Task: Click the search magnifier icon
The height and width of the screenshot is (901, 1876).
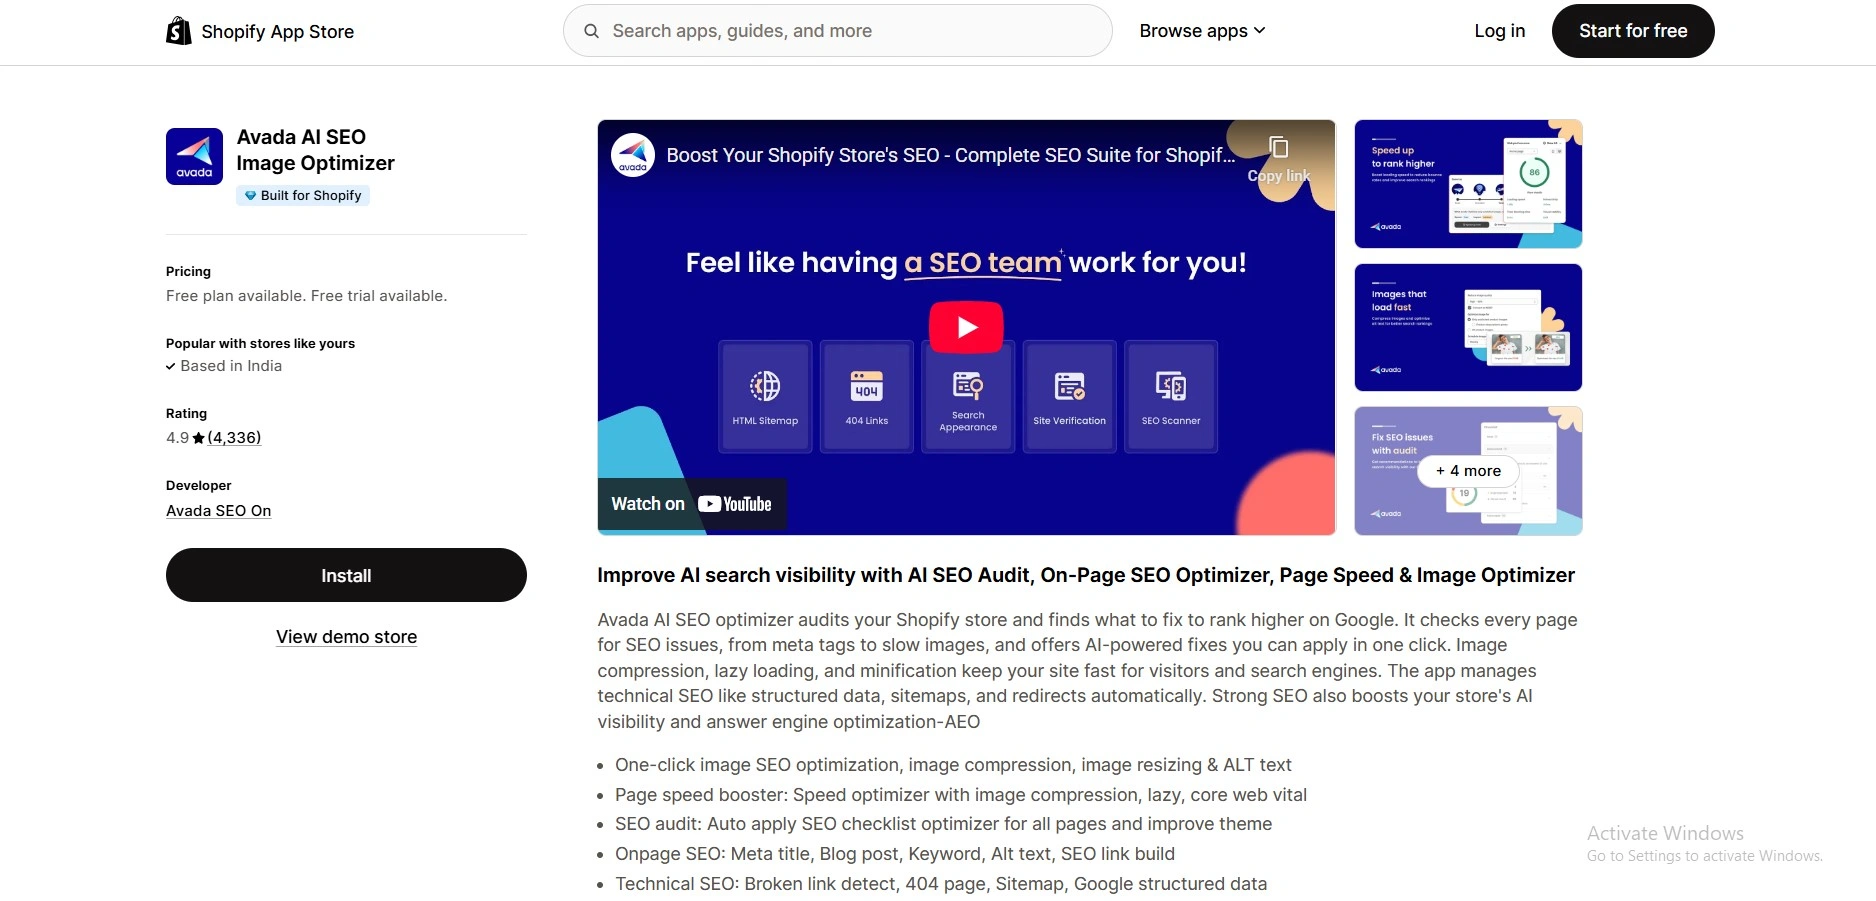Action: pyautogui.click(x=592, y=30)
